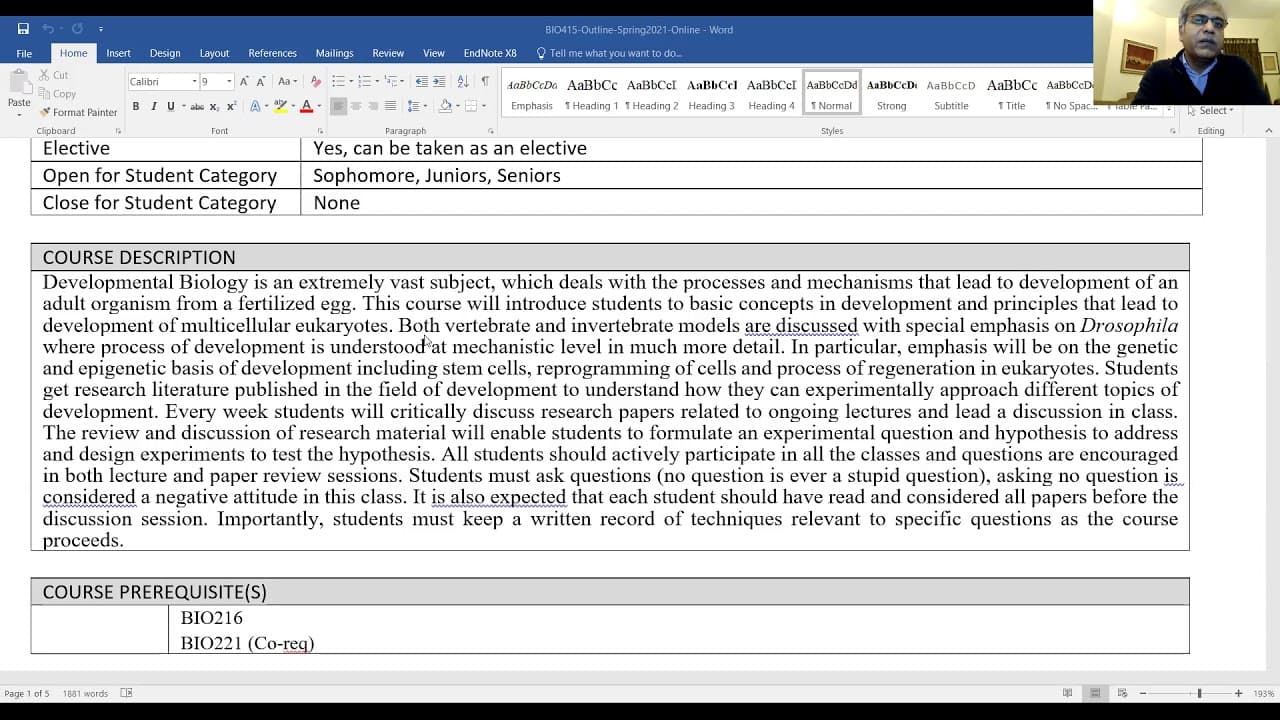
Task: Apply subscript formatting
Action: click(x=214, y=106)
